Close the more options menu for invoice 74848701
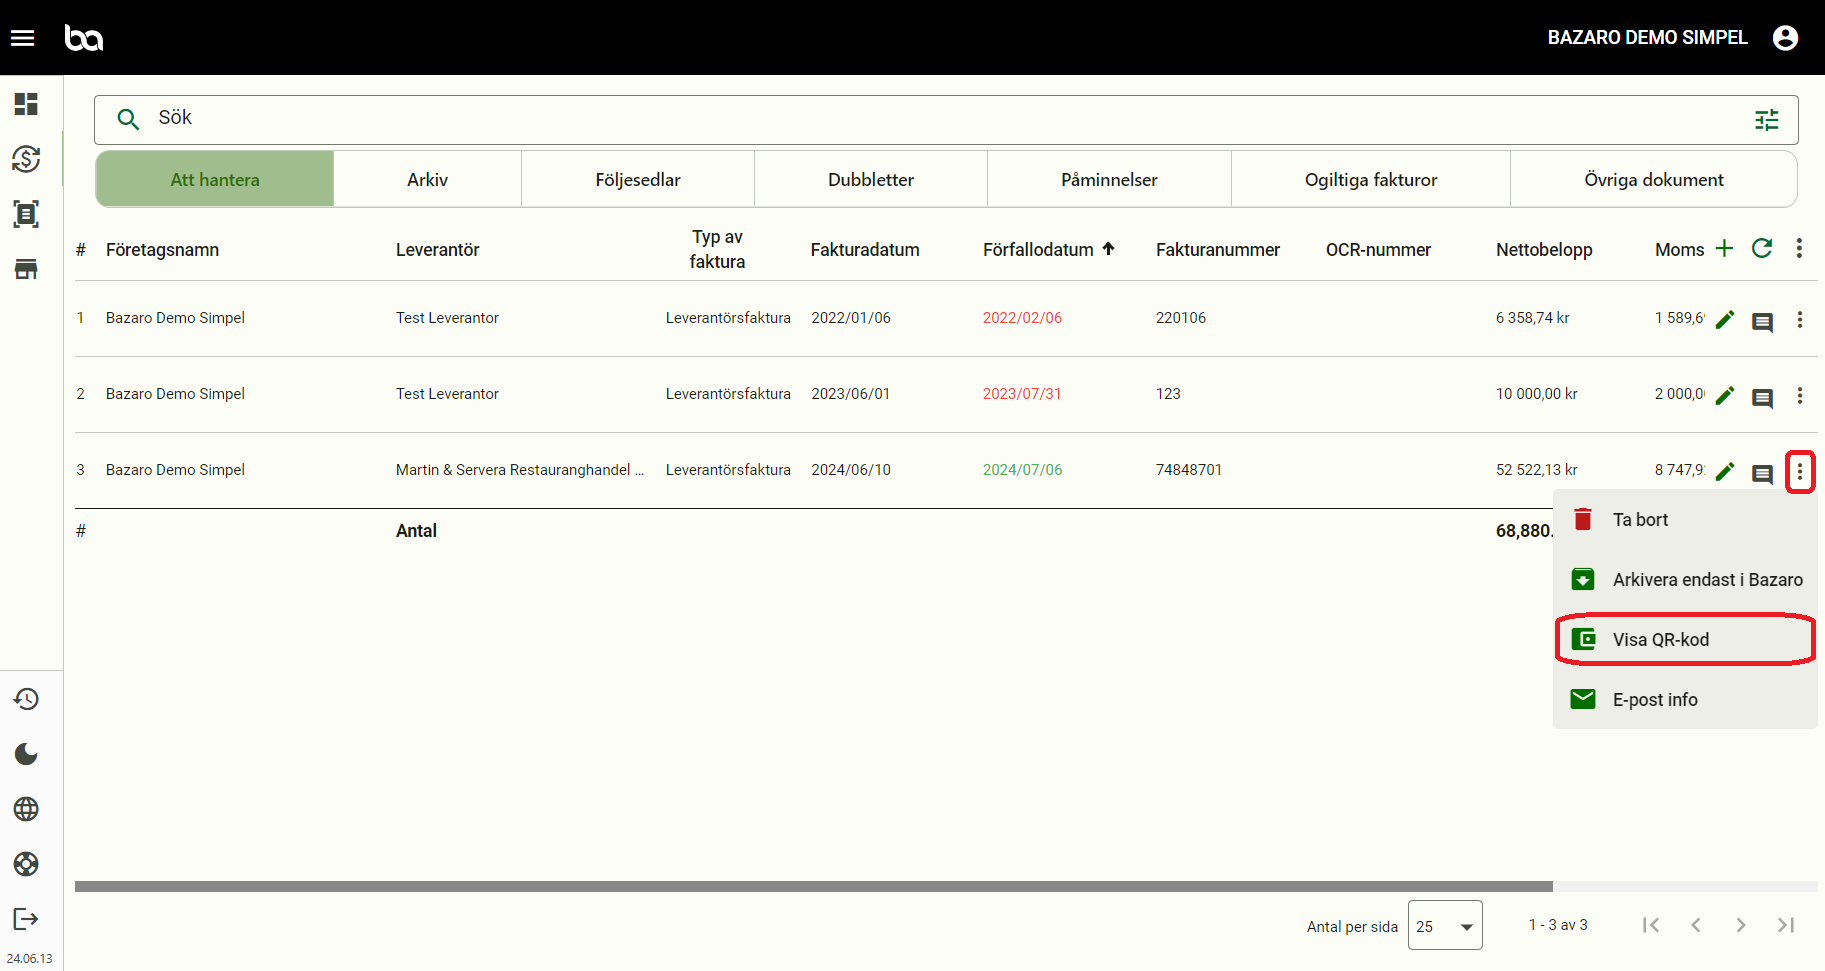This screenshot has width=1825, height=971. (x=1800, y=472)
